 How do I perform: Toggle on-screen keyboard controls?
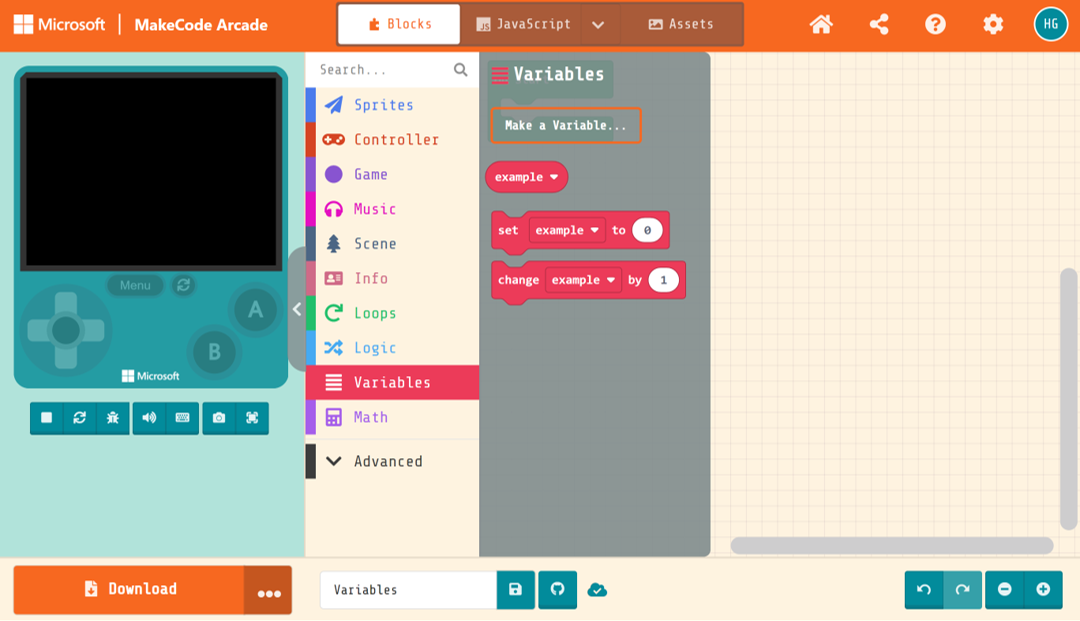pos(182,418)
